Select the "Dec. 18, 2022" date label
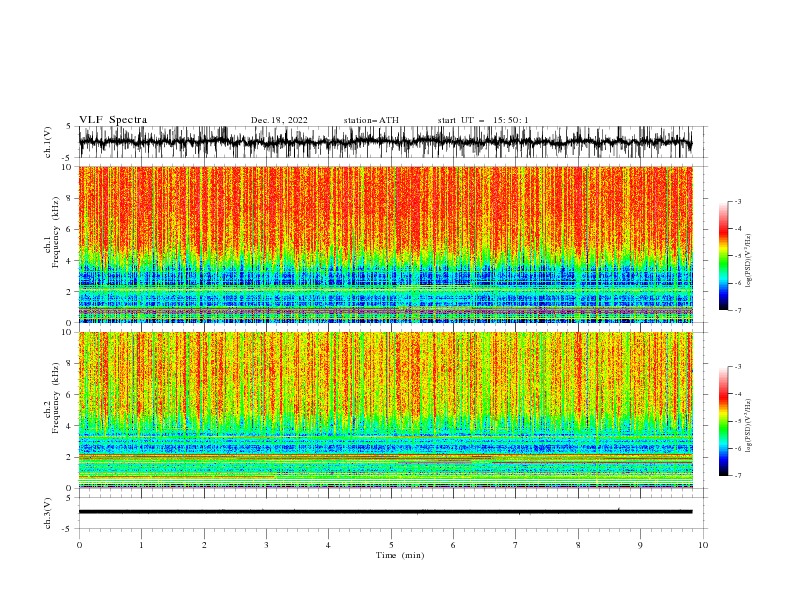792x612 pixels. point(279,120)
